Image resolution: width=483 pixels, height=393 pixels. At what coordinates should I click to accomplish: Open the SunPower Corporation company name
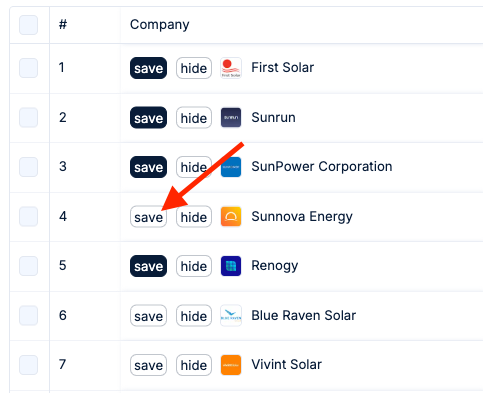click(x=322, y=167)
